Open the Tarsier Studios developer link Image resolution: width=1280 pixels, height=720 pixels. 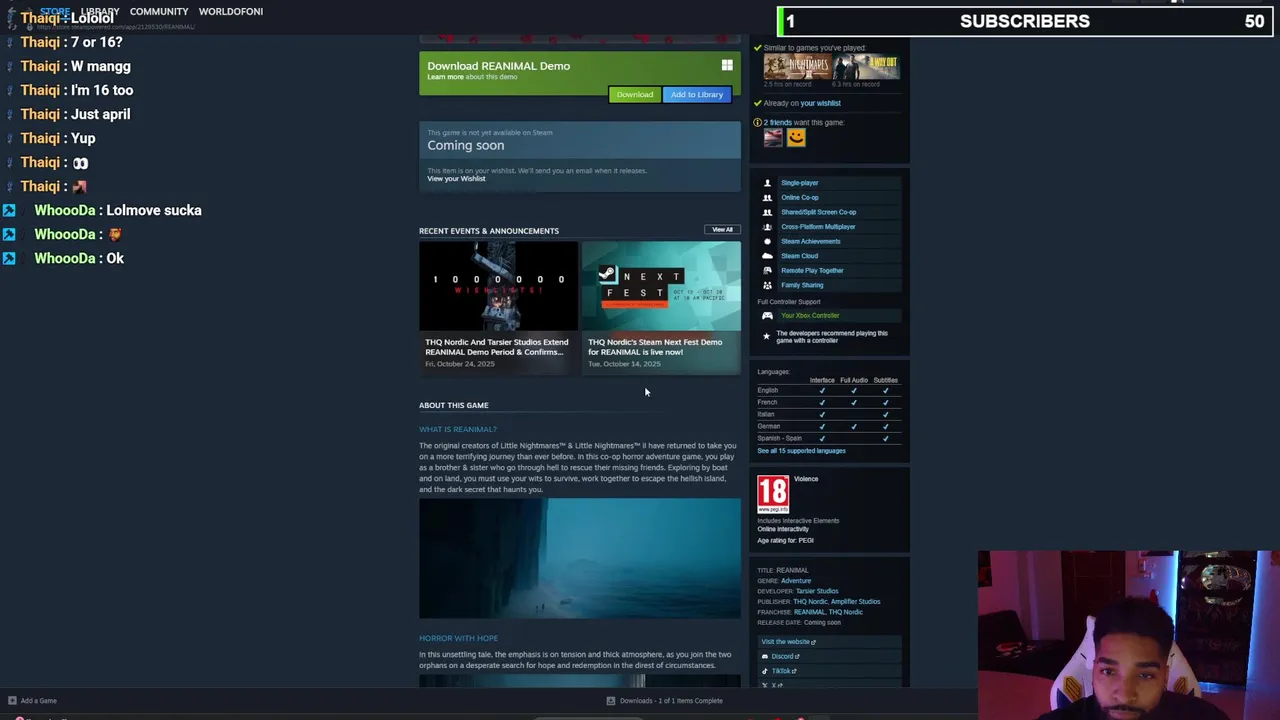point(817,591)
